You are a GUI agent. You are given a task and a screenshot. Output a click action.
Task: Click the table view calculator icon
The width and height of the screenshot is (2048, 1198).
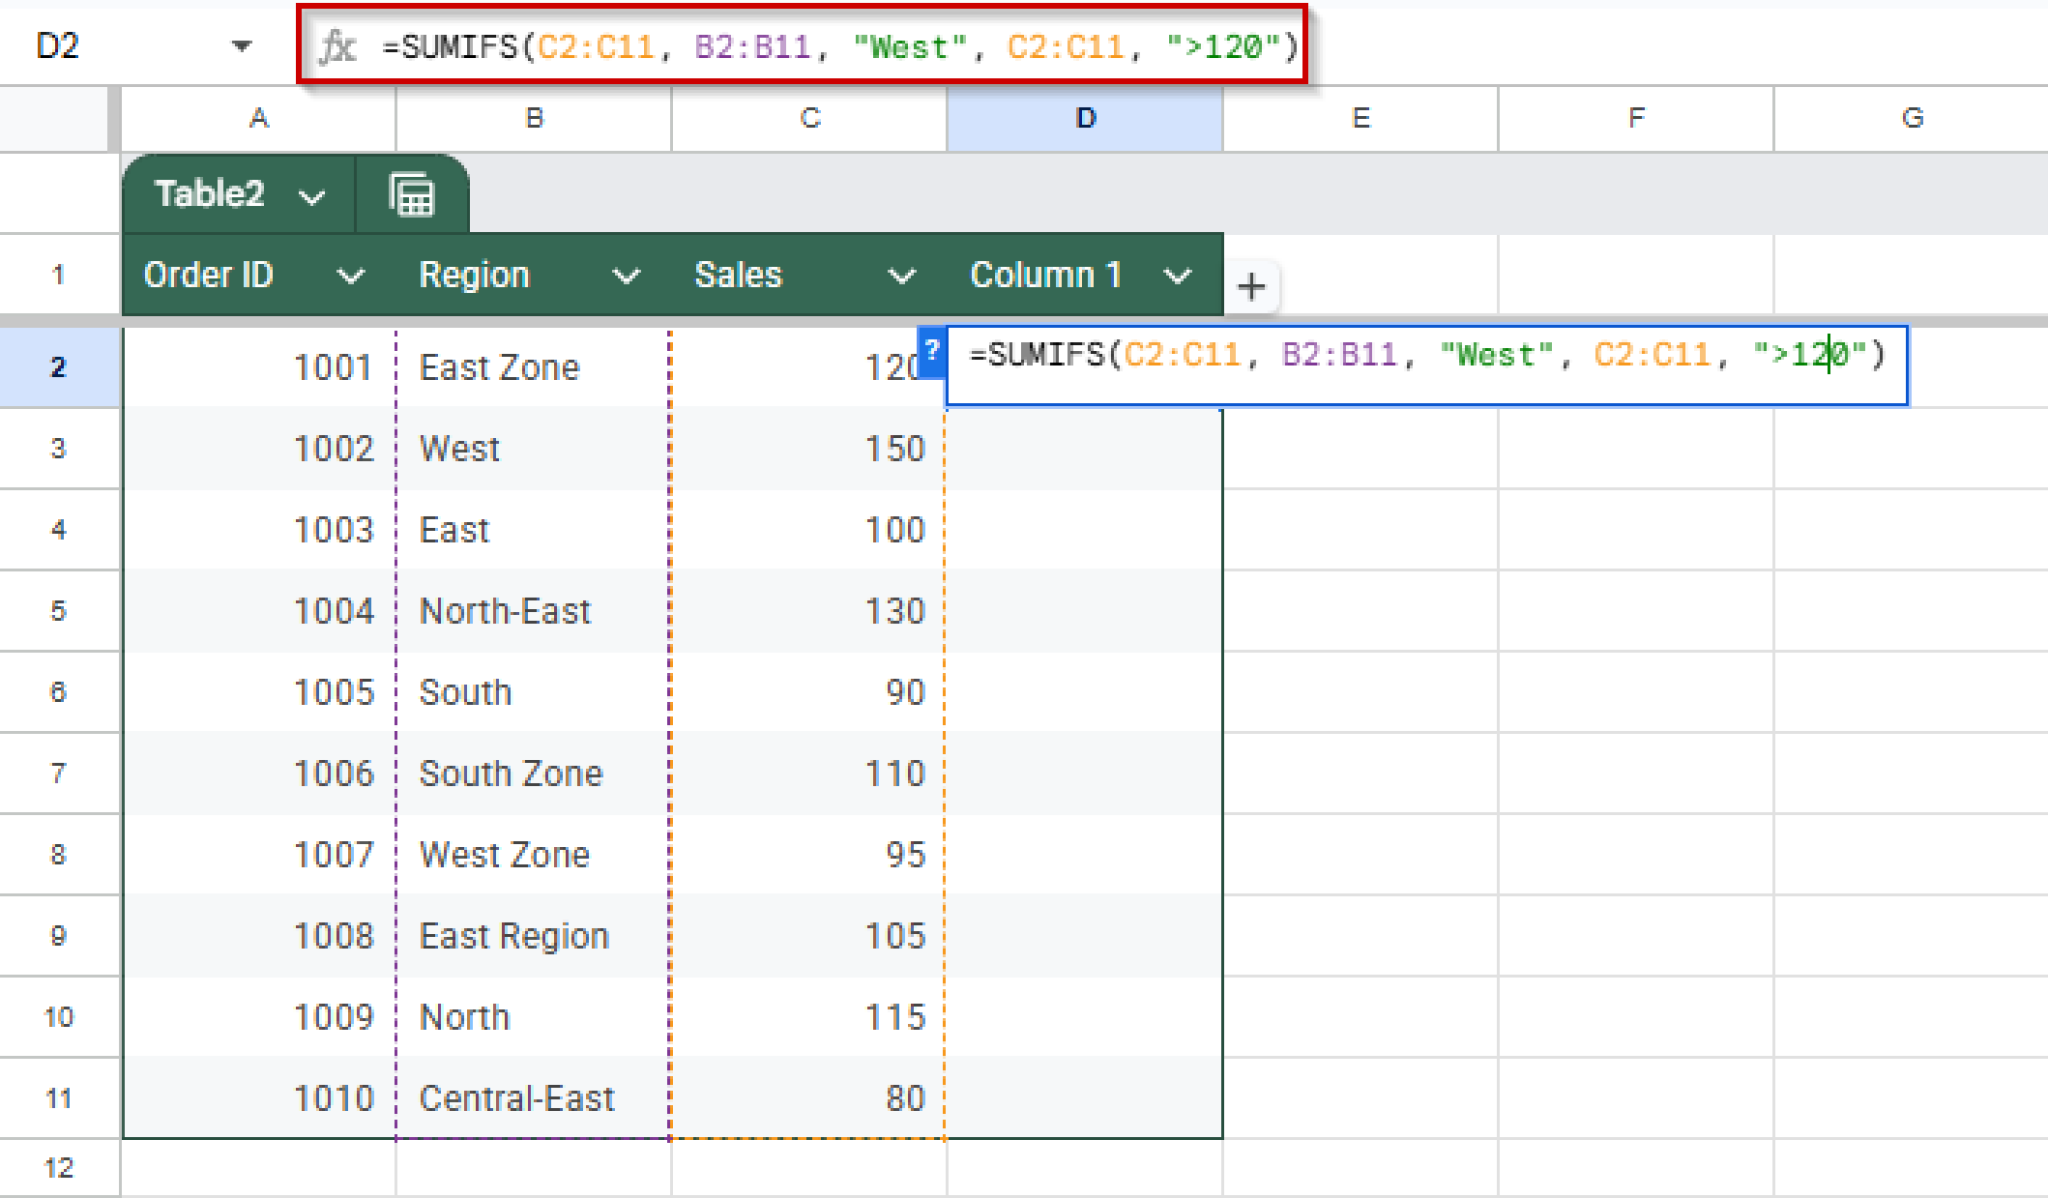[x=411, y=195]
